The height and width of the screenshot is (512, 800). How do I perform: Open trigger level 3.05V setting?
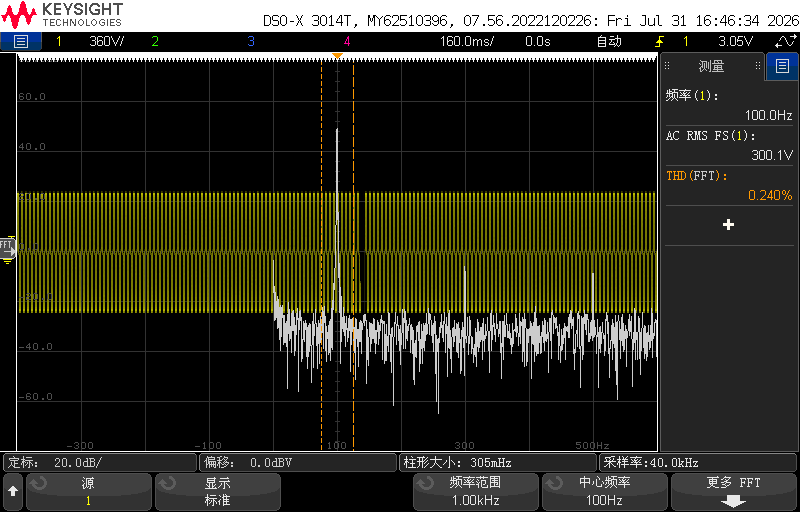pos(735,41)
